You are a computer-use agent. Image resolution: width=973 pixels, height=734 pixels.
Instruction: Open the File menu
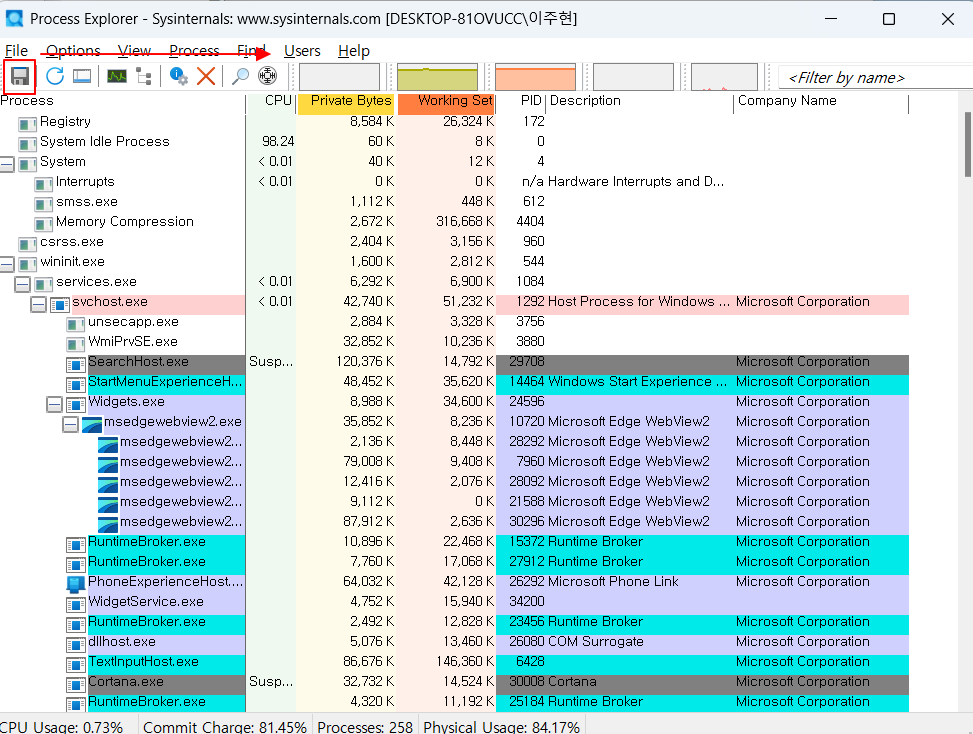(16, 51)
